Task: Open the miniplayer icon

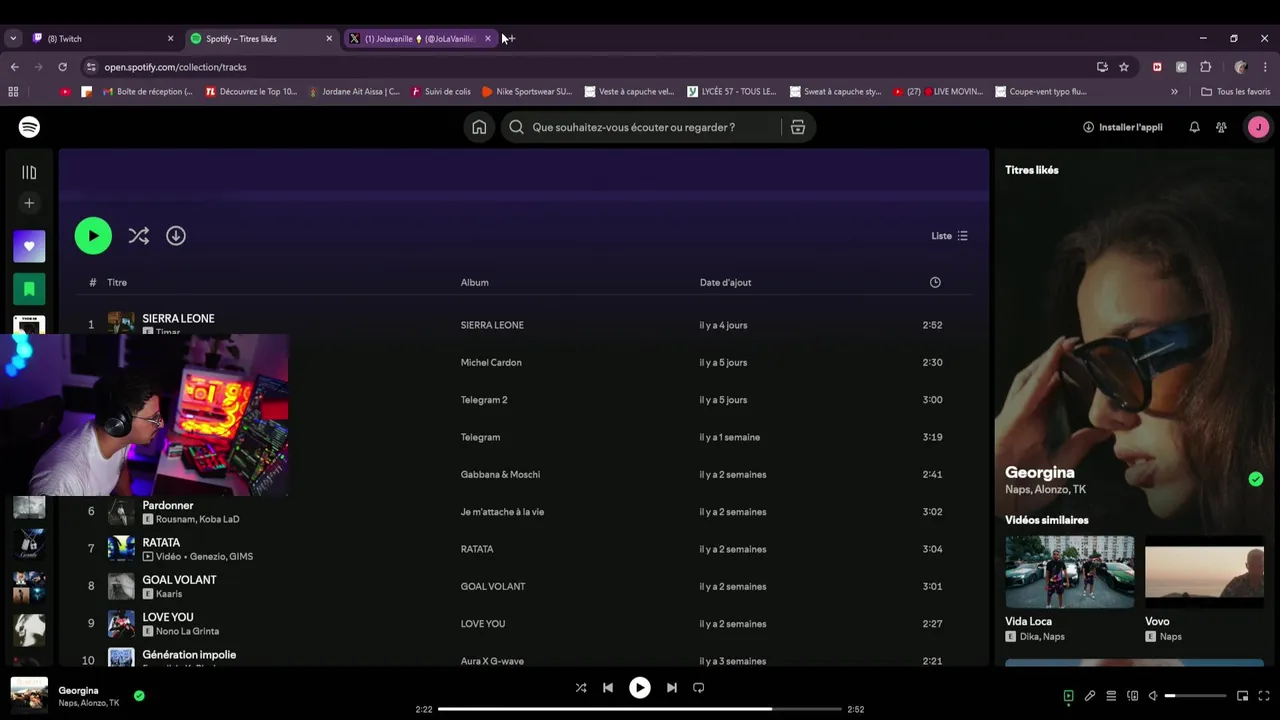Action: (x=1243, y=696)
